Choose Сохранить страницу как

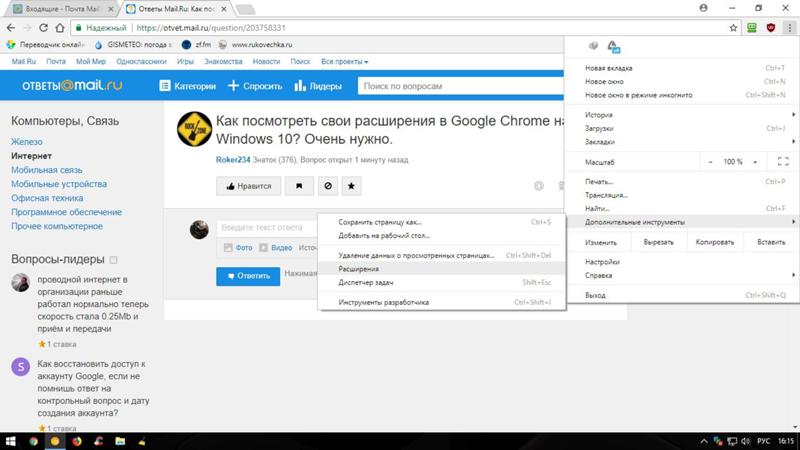click(x=441, y=222)
